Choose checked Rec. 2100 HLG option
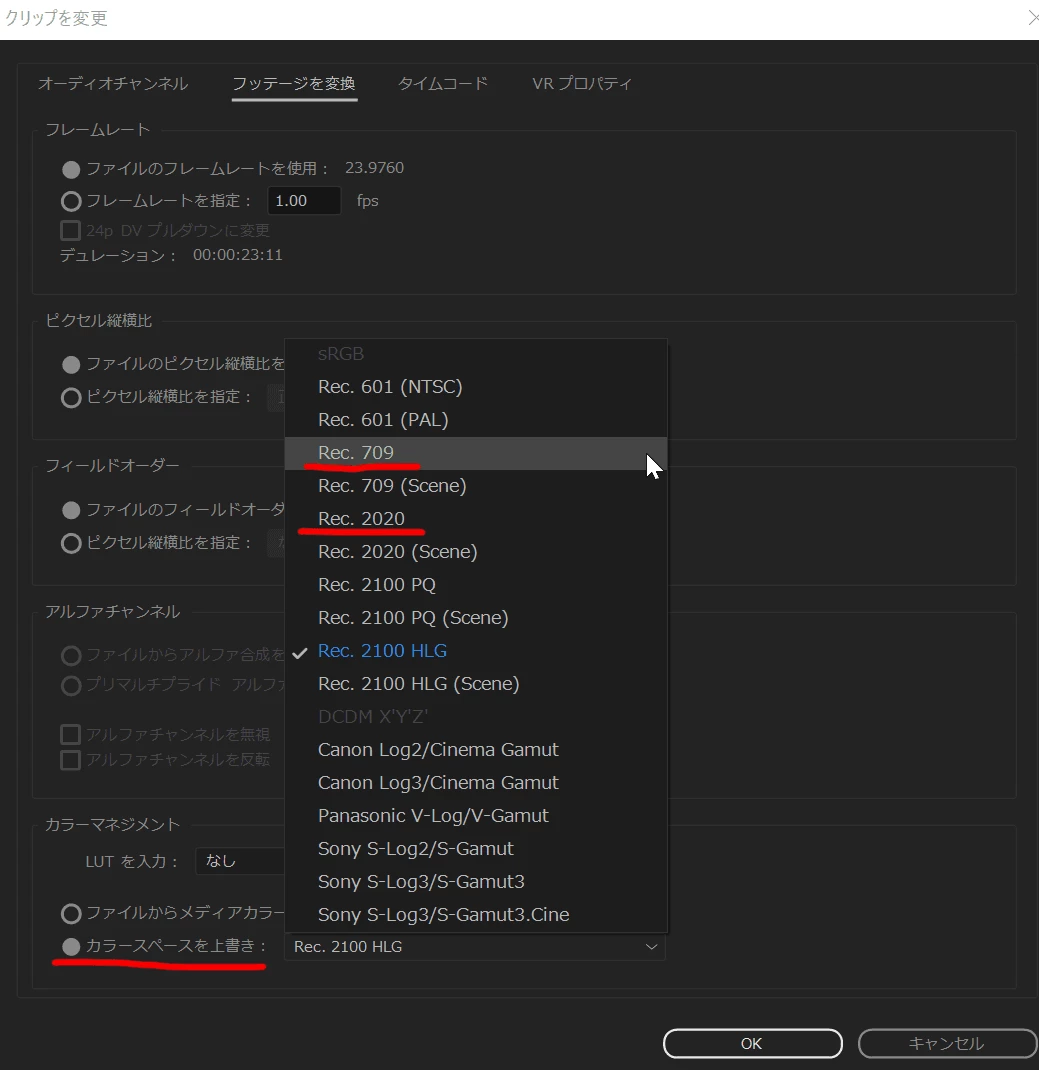Image resolution: width=1039 pixels, height=1070 pixels. pyautogui.click(x=476, y=651)
